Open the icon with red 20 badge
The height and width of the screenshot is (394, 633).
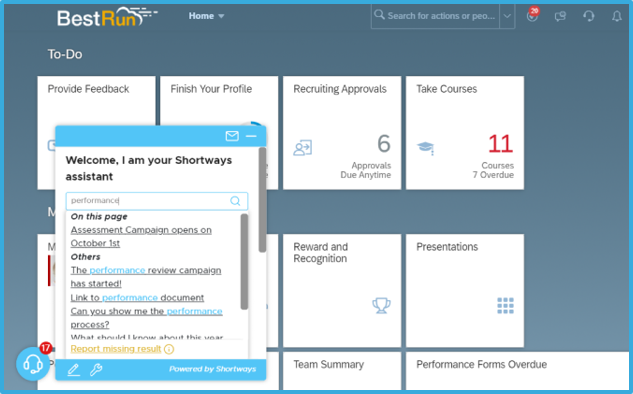pyautogui.click(x=532, y=15)
